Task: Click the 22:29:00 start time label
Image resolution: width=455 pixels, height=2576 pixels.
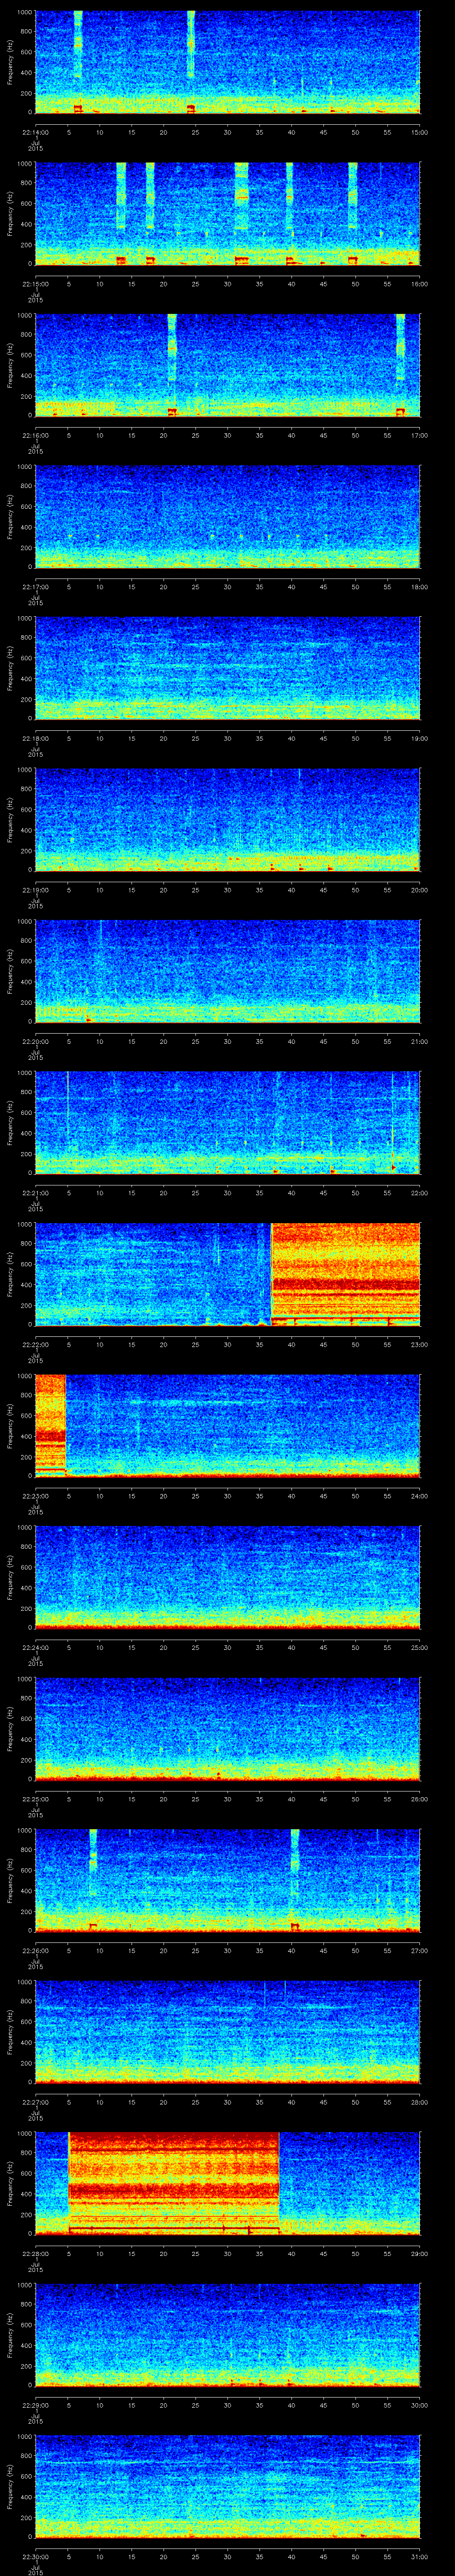Action: click(36, 2405)
